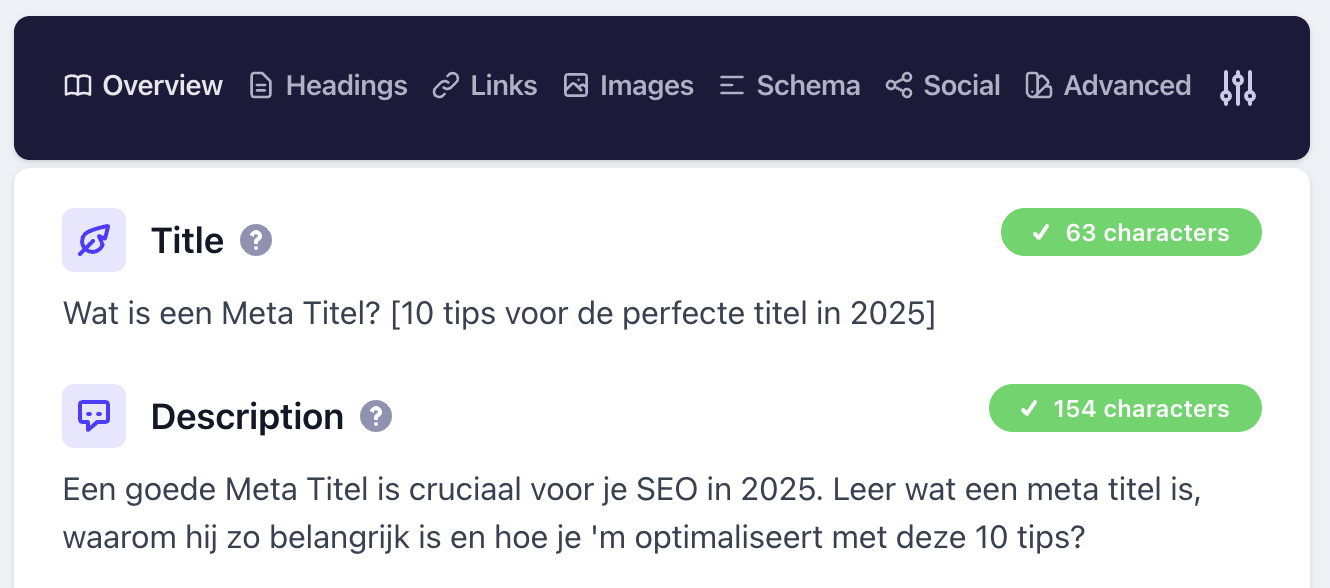The height and width of the screenshot is (588, 1330).
Task: Switch to the Headings tab
Action: tap(346, 86)
